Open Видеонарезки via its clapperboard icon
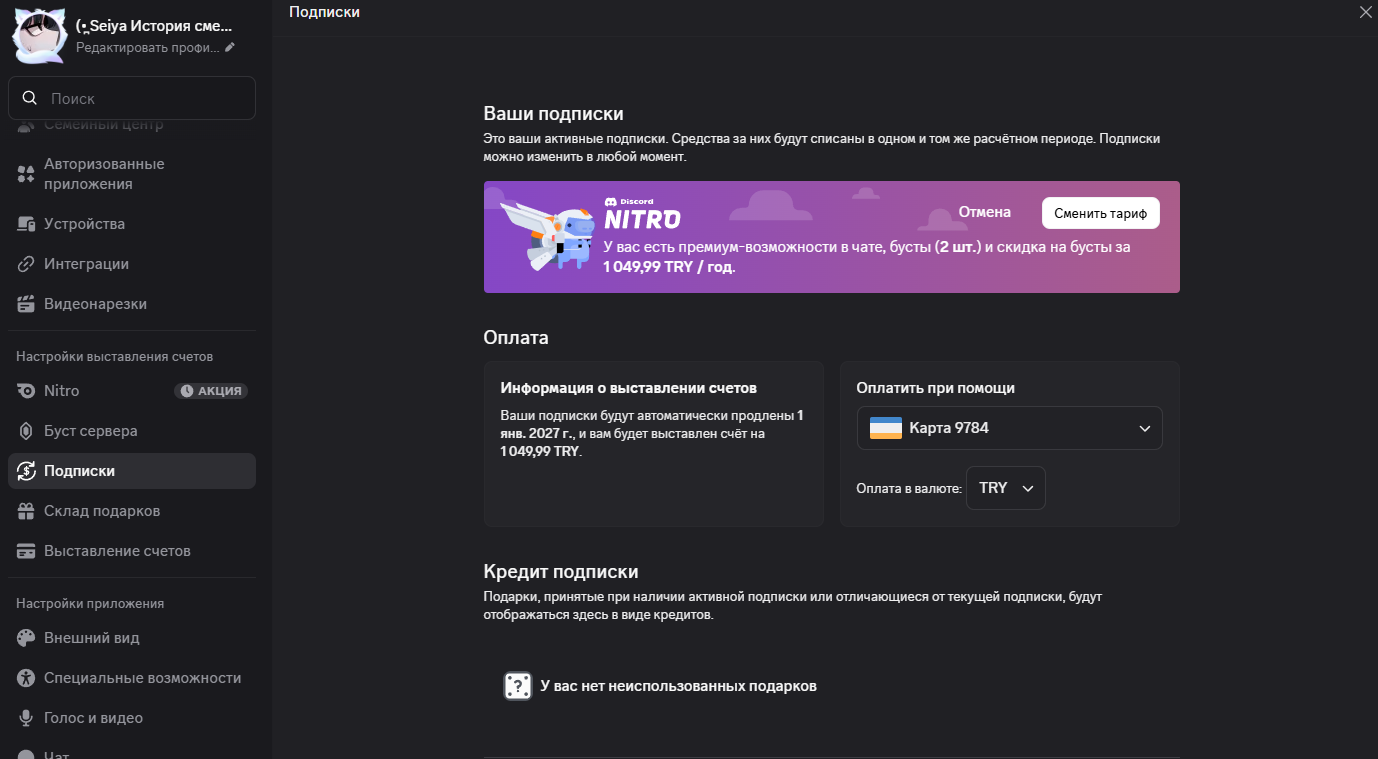 tap(26, 304)
